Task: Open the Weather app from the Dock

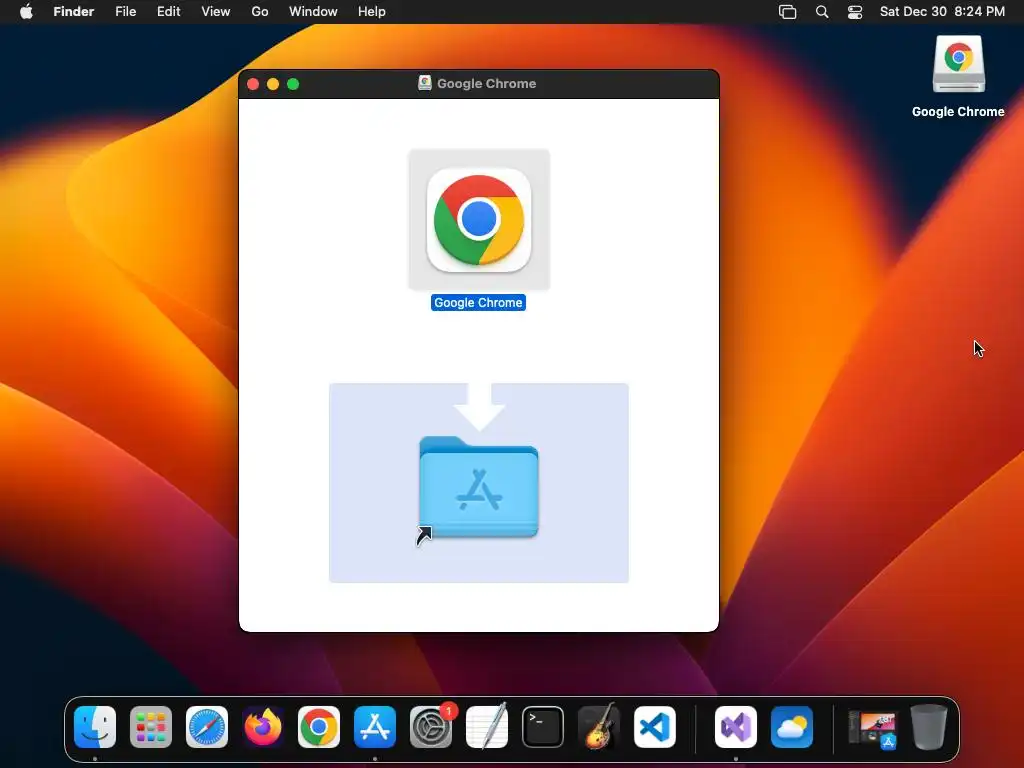Action: [x=792, y=726]
